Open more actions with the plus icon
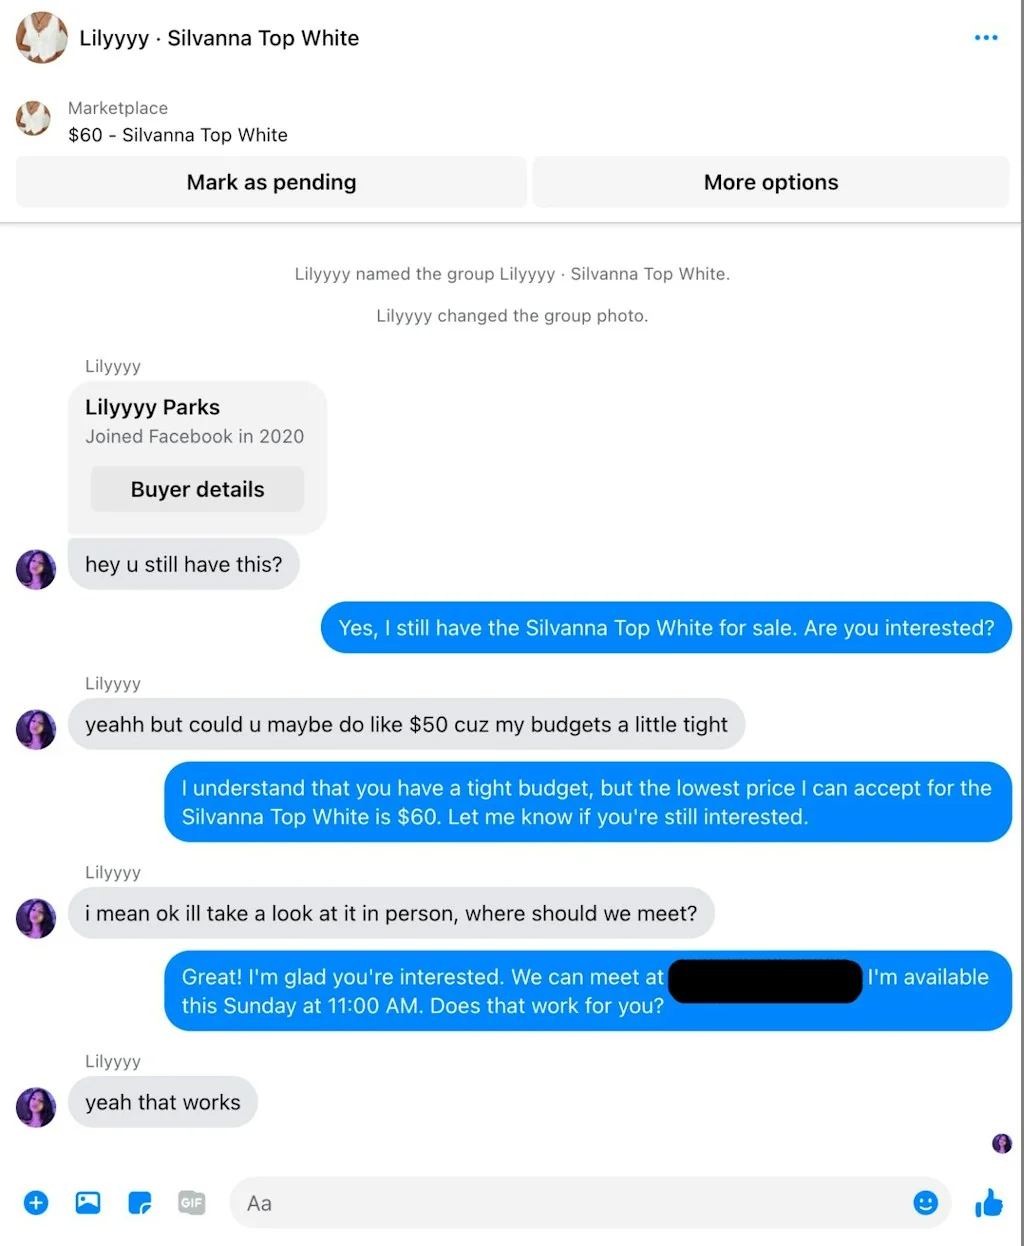Screen dimensions: 1024x1246 36,1203
